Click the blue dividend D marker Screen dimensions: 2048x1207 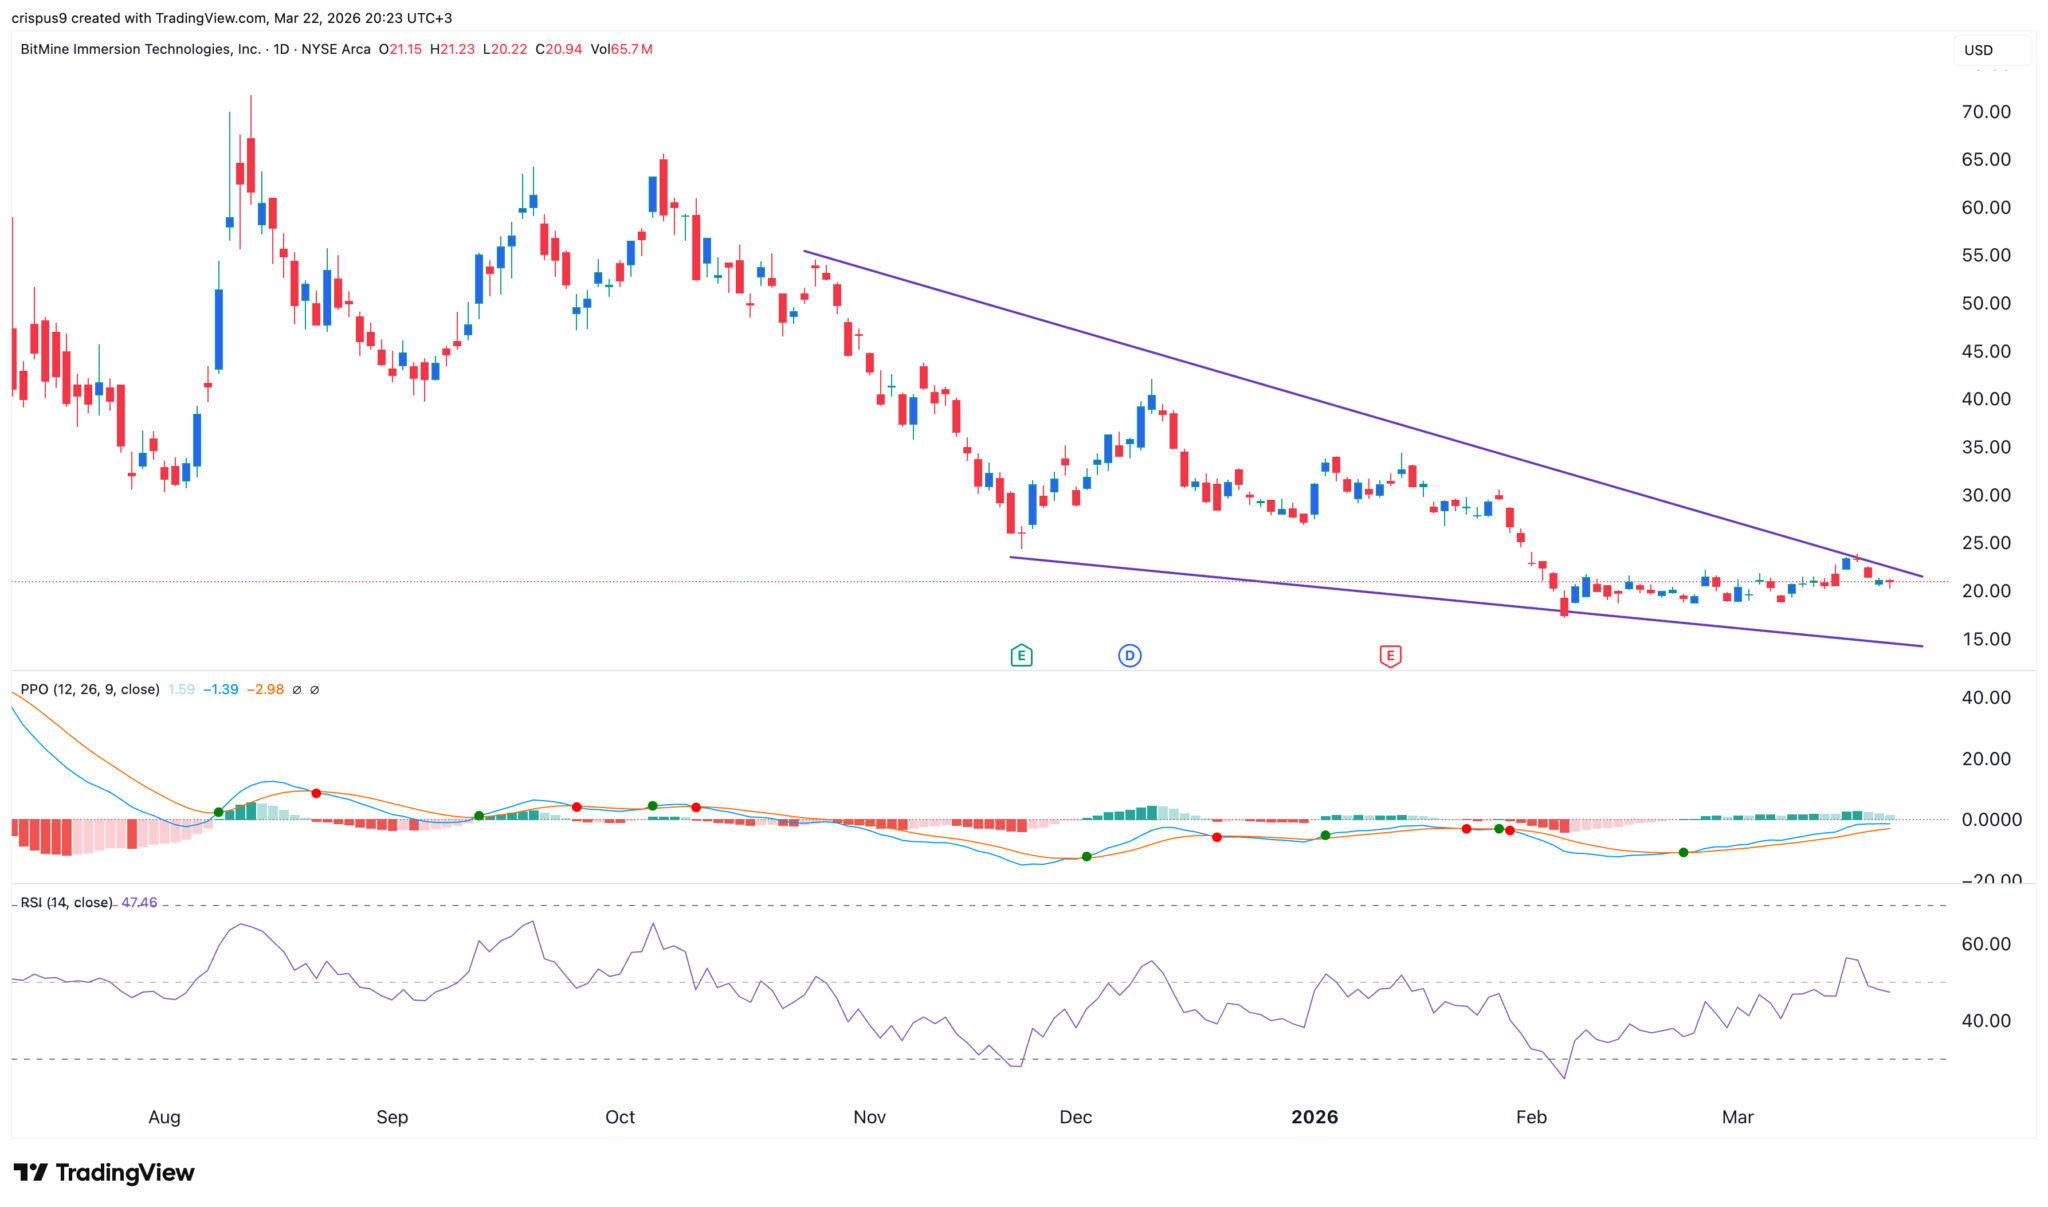(1129, 656)
